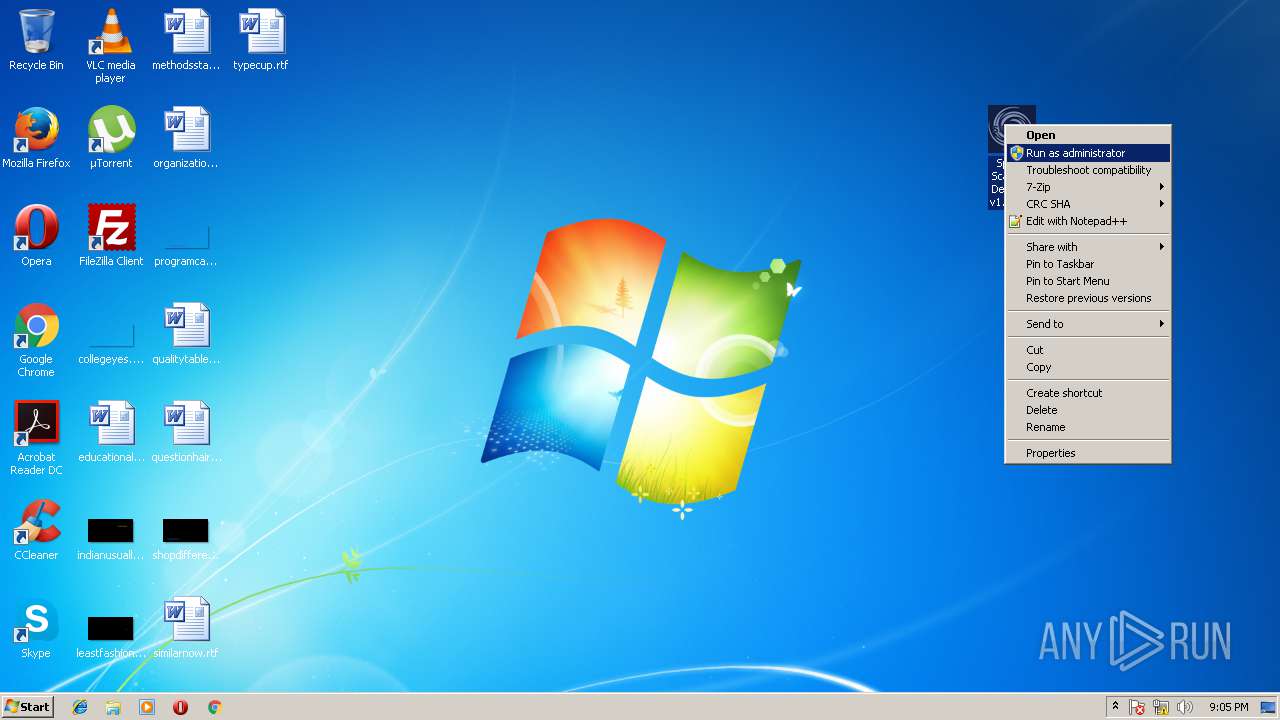Select the educational... Word document icon
The width and height of the screenshot is (1280, 720).
(x=110, y=432)
